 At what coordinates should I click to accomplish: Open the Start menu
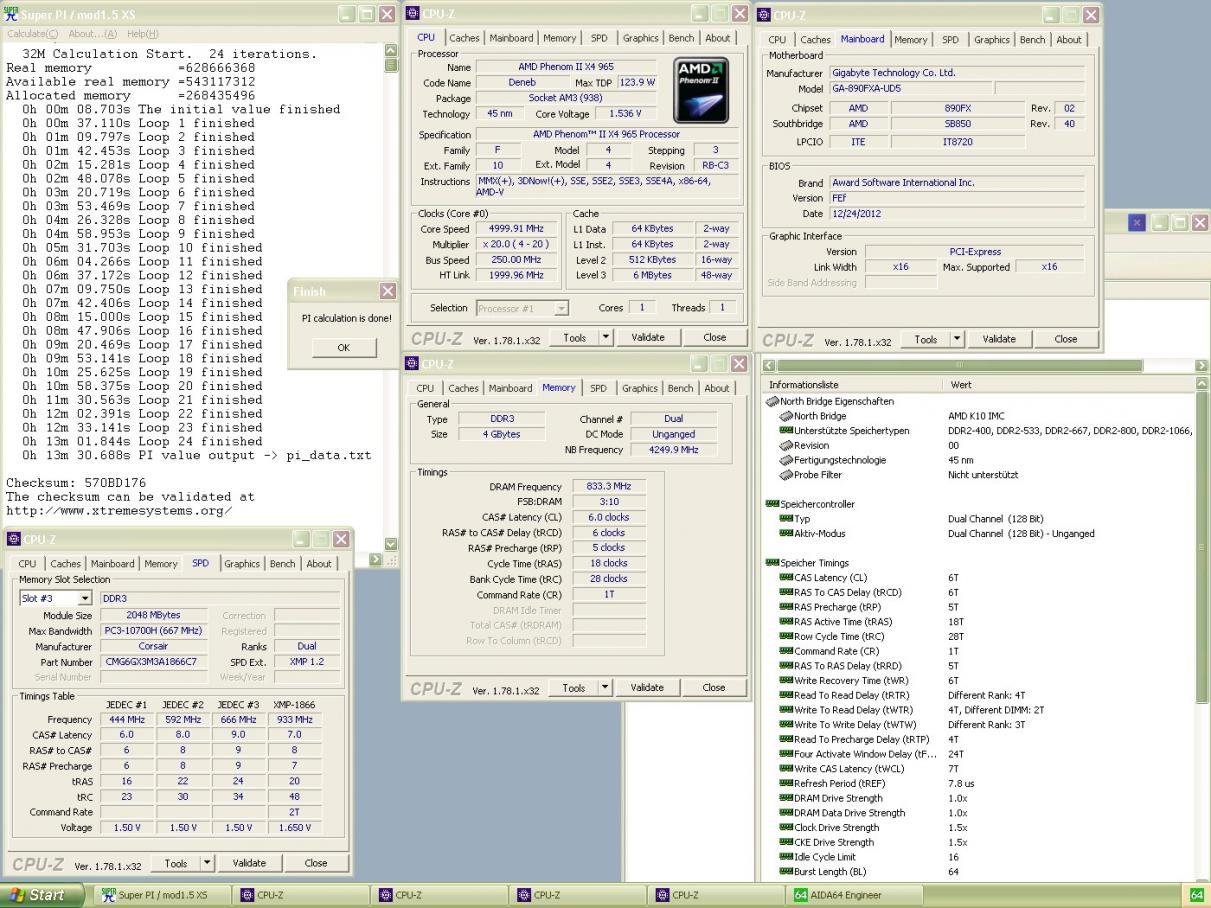click(x=43, y=895)
